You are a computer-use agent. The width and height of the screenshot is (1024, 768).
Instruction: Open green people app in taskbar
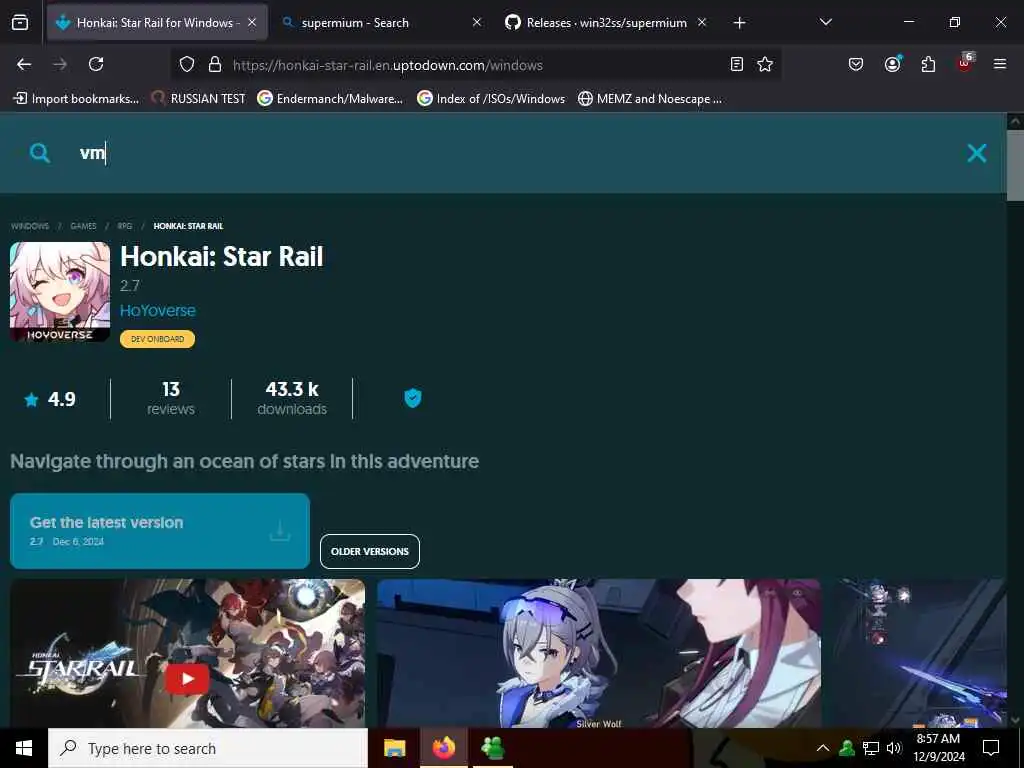[493, 748]
